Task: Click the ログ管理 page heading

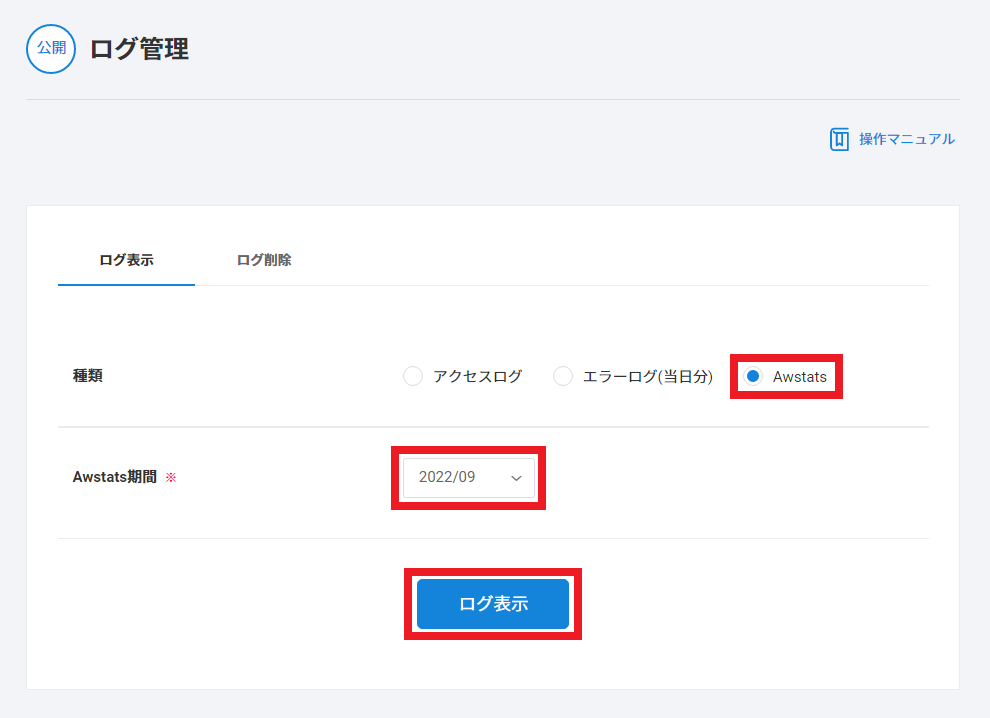Action: point(139,49)
